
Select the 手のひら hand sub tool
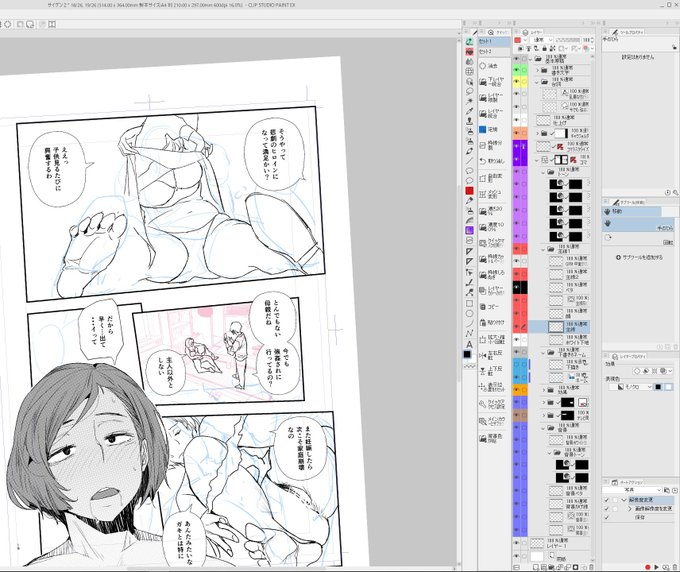(640, 225)
